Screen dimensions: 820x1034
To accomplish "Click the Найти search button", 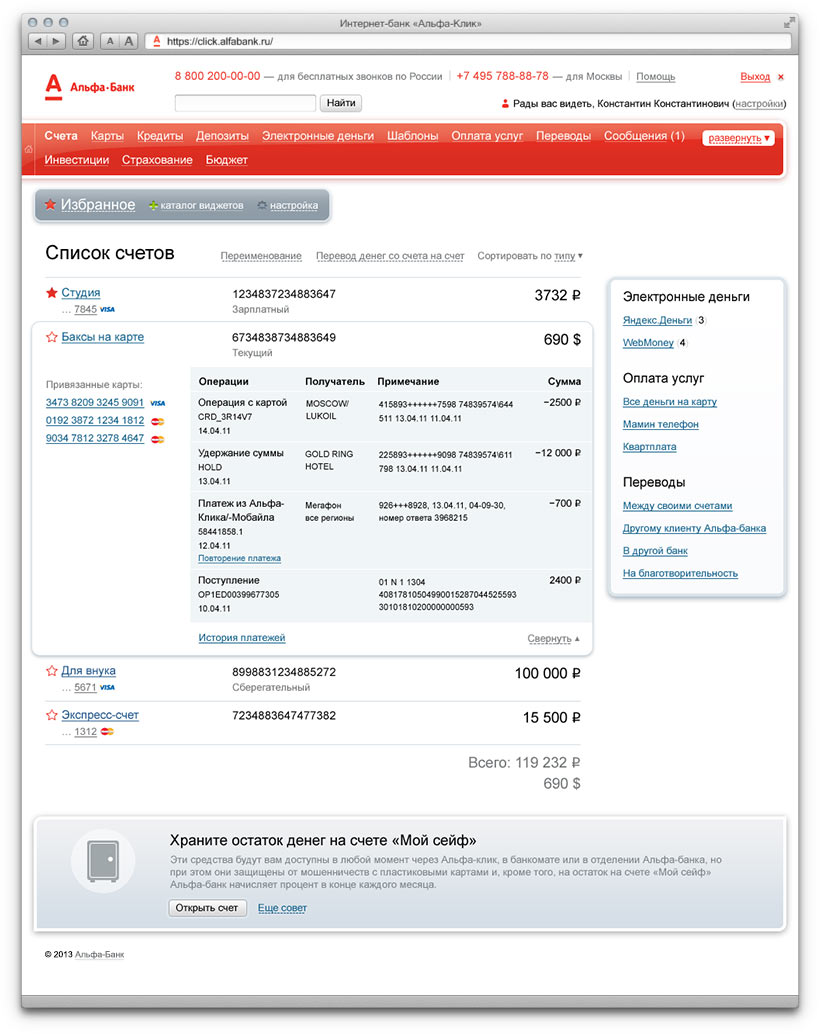I will pyautogui.click(x=341, y=103).
